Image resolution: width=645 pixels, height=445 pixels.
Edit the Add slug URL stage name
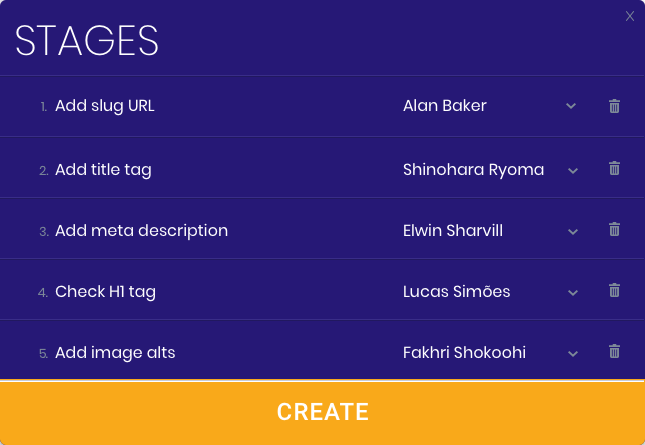click(x=105, y=106)
